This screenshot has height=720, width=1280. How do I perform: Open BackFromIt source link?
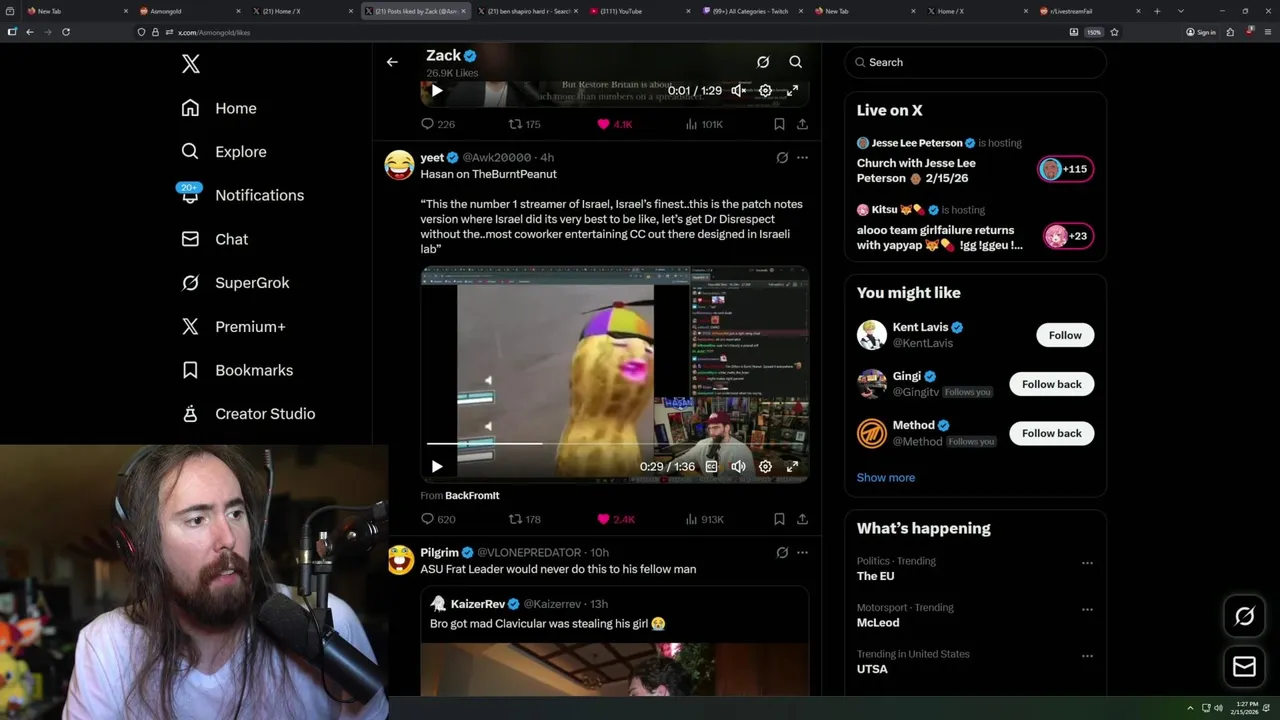pos(472,495)
